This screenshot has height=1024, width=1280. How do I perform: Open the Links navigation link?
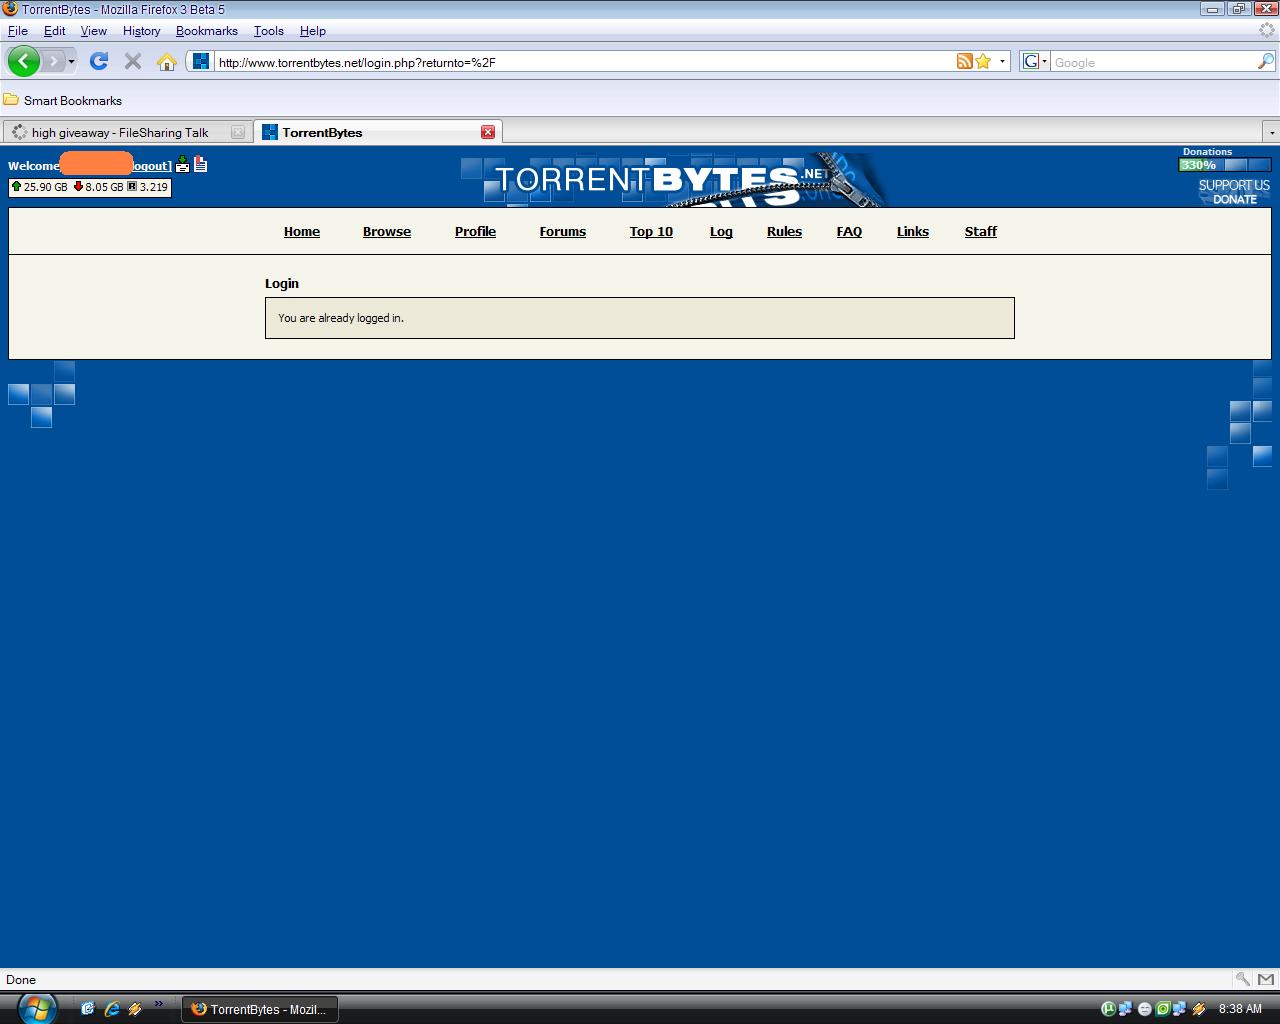tap(913, 231)
